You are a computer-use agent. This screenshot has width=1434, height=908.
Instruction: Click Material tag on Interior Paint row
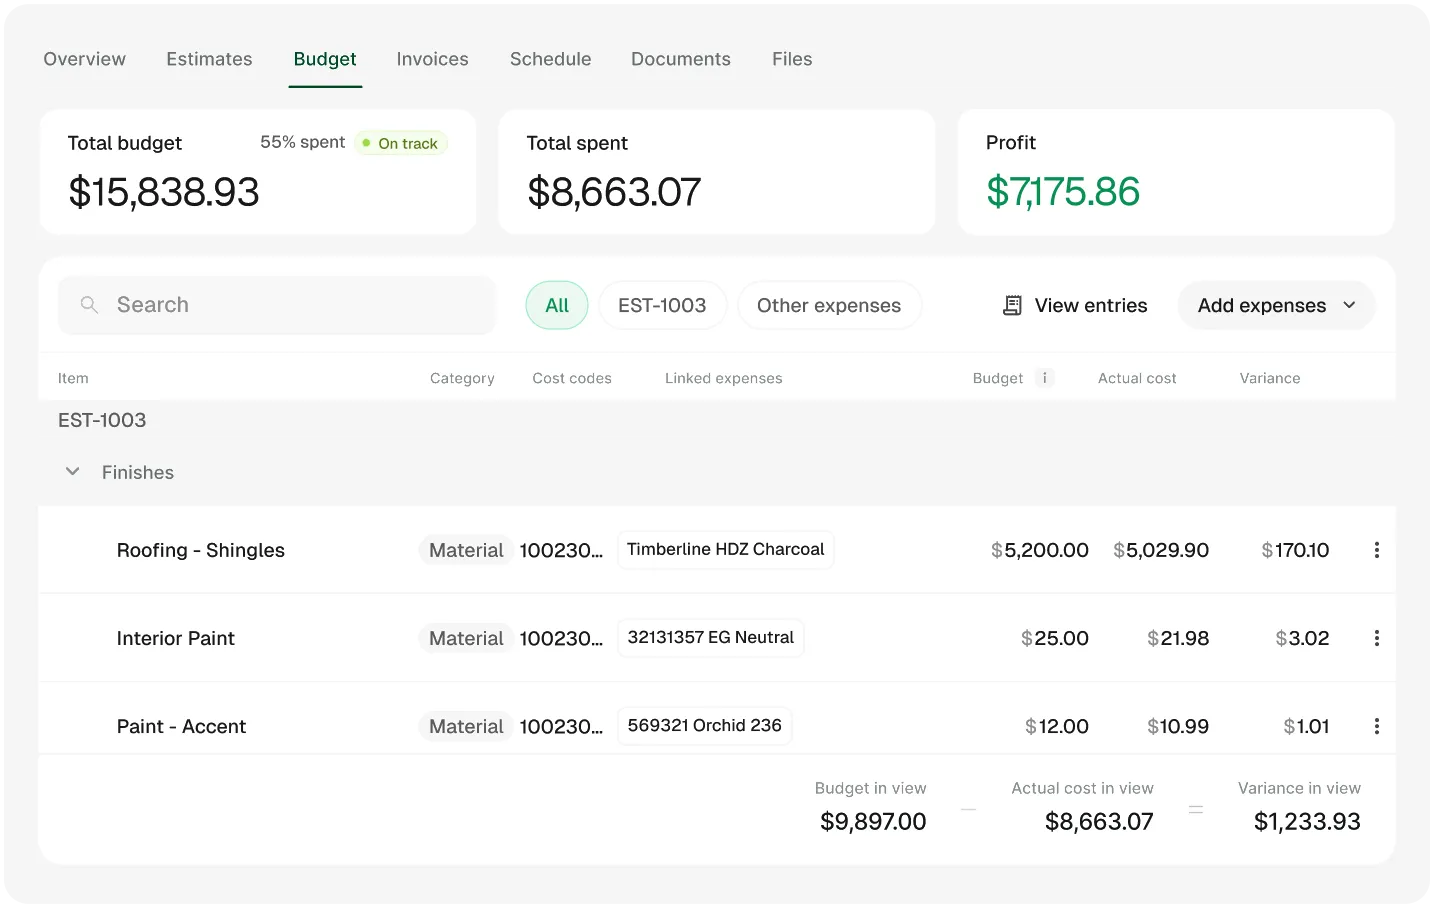click(466, 638)
